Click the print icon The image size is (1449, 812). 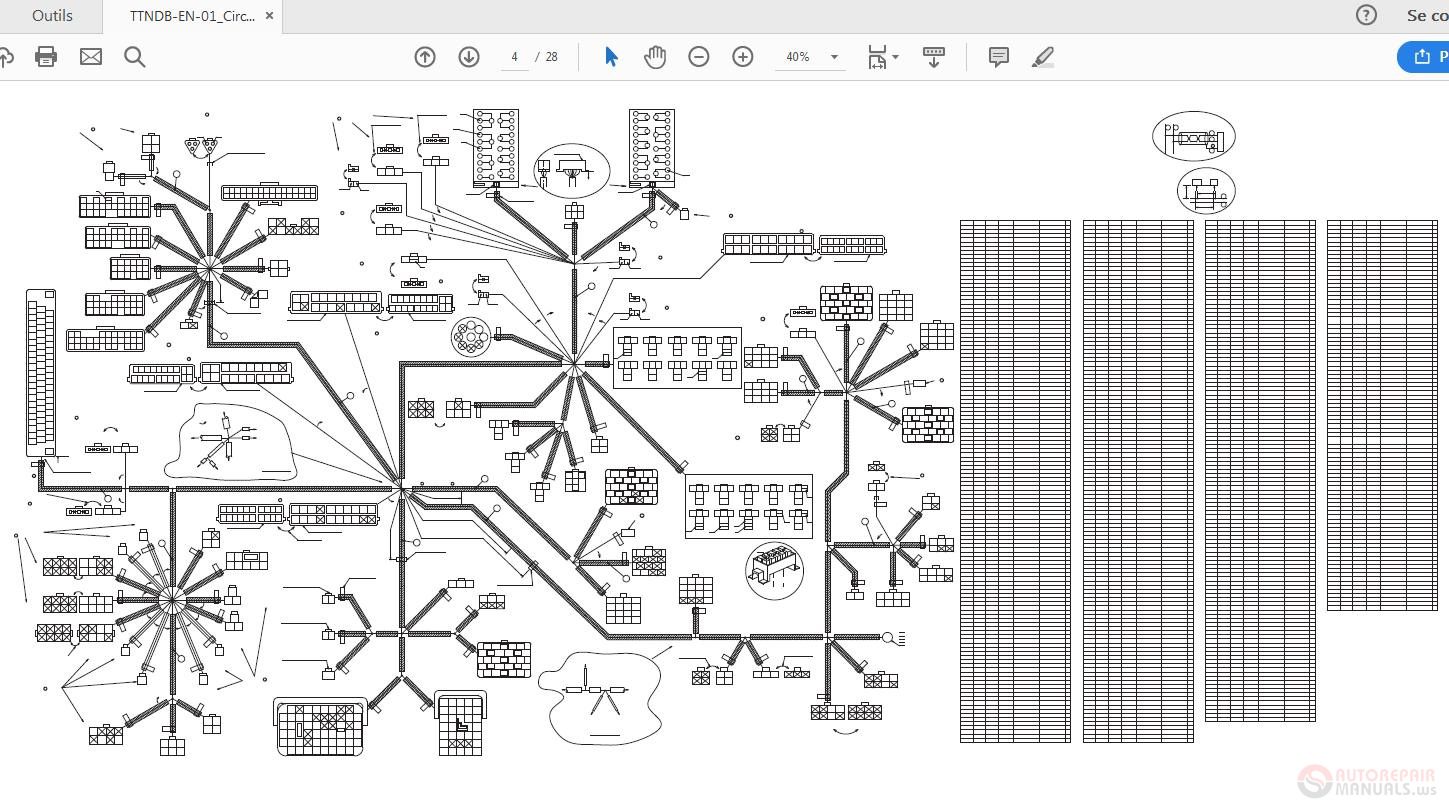46,57
